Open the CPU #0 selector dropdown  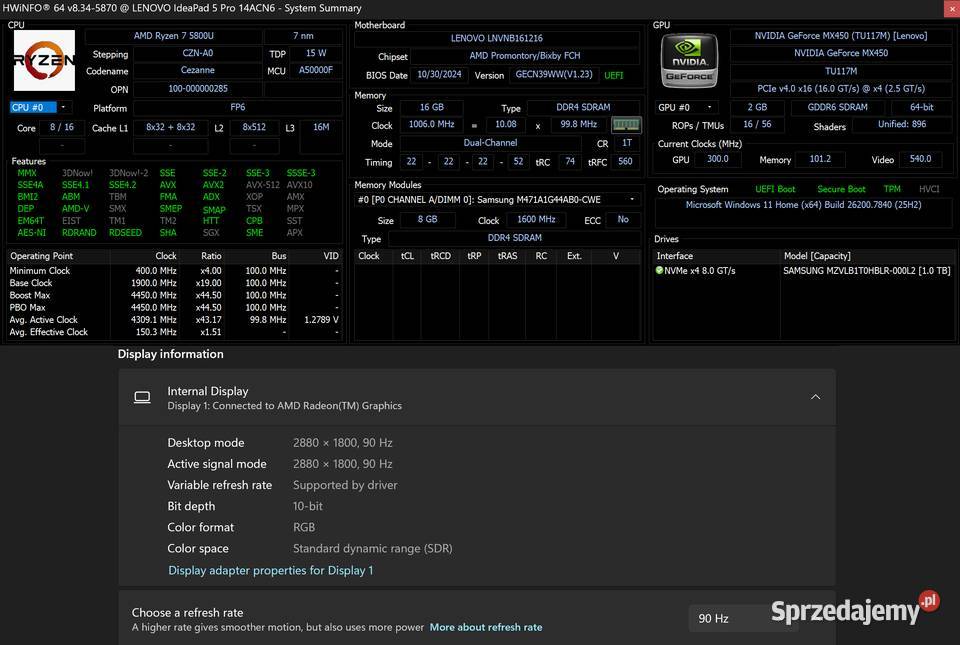[x=63, y=107]
